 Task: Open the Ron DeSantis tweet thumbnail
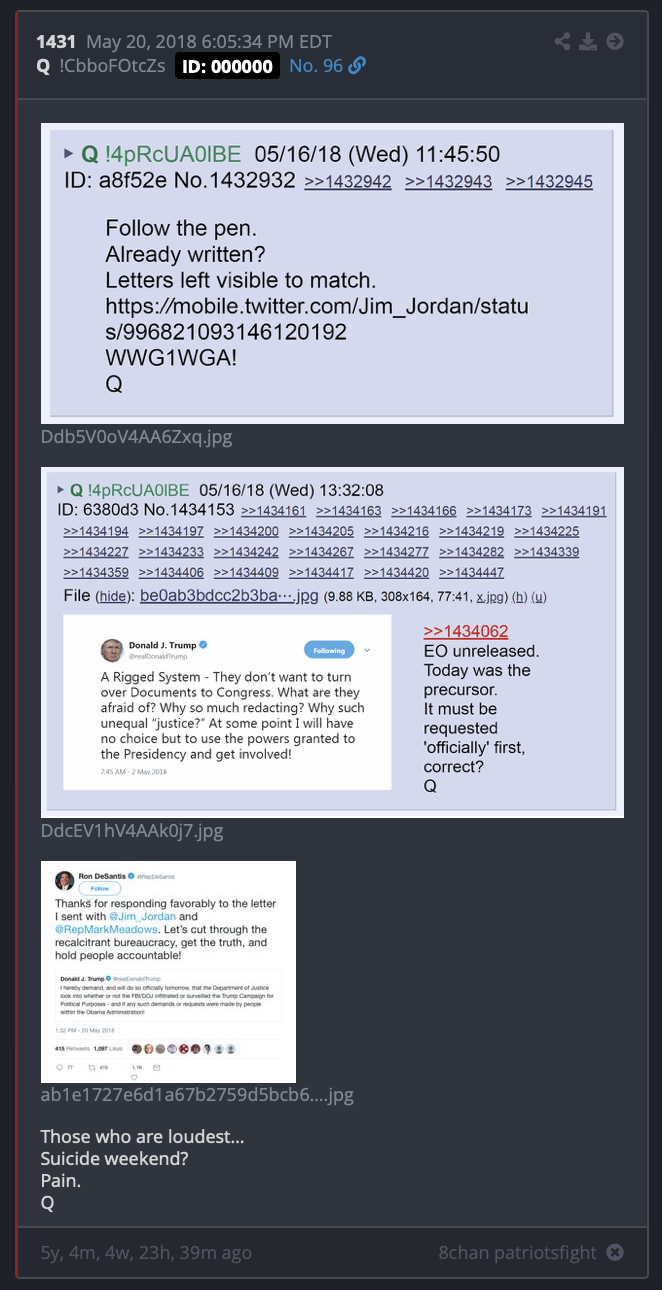click(x=168, y=971)
